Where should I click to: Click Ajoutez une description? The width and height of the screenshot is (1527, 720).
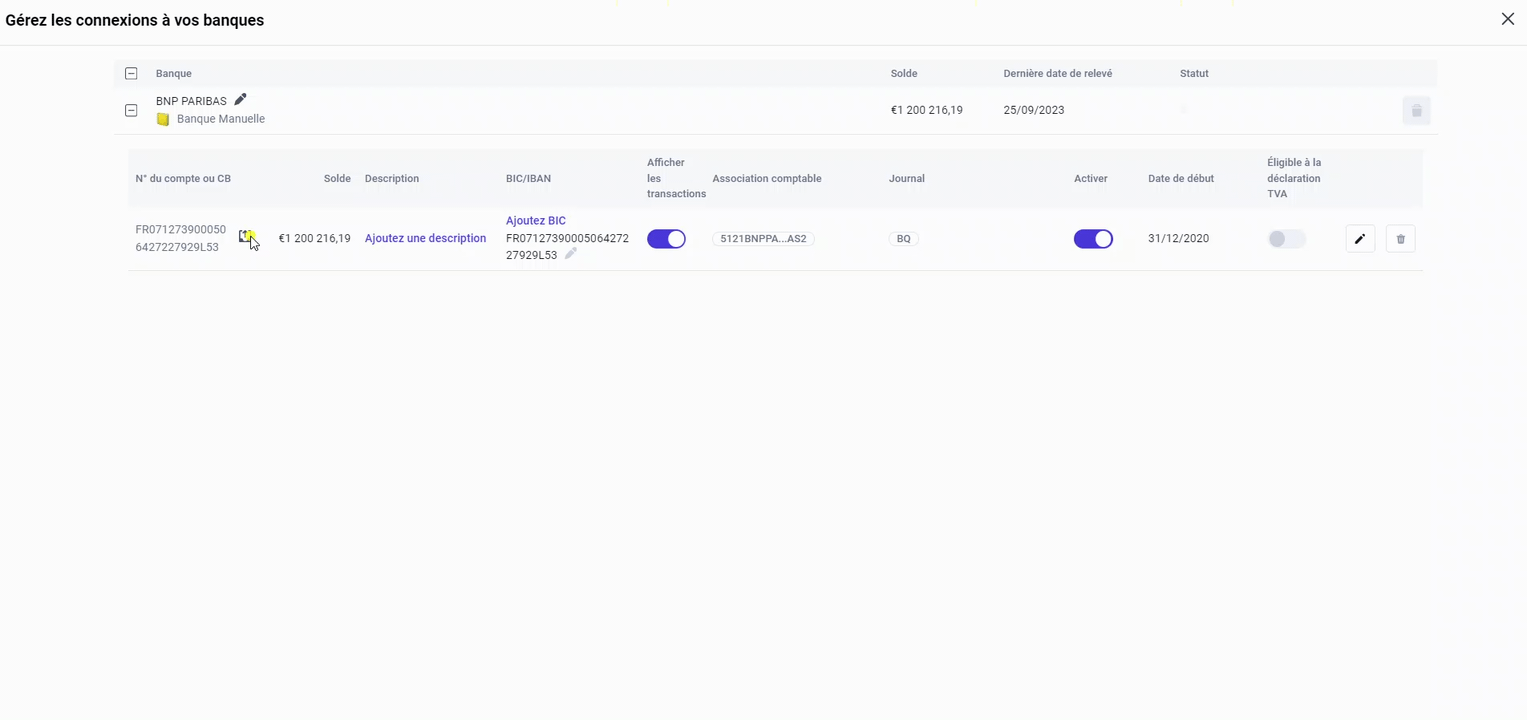tap(425, 238)
